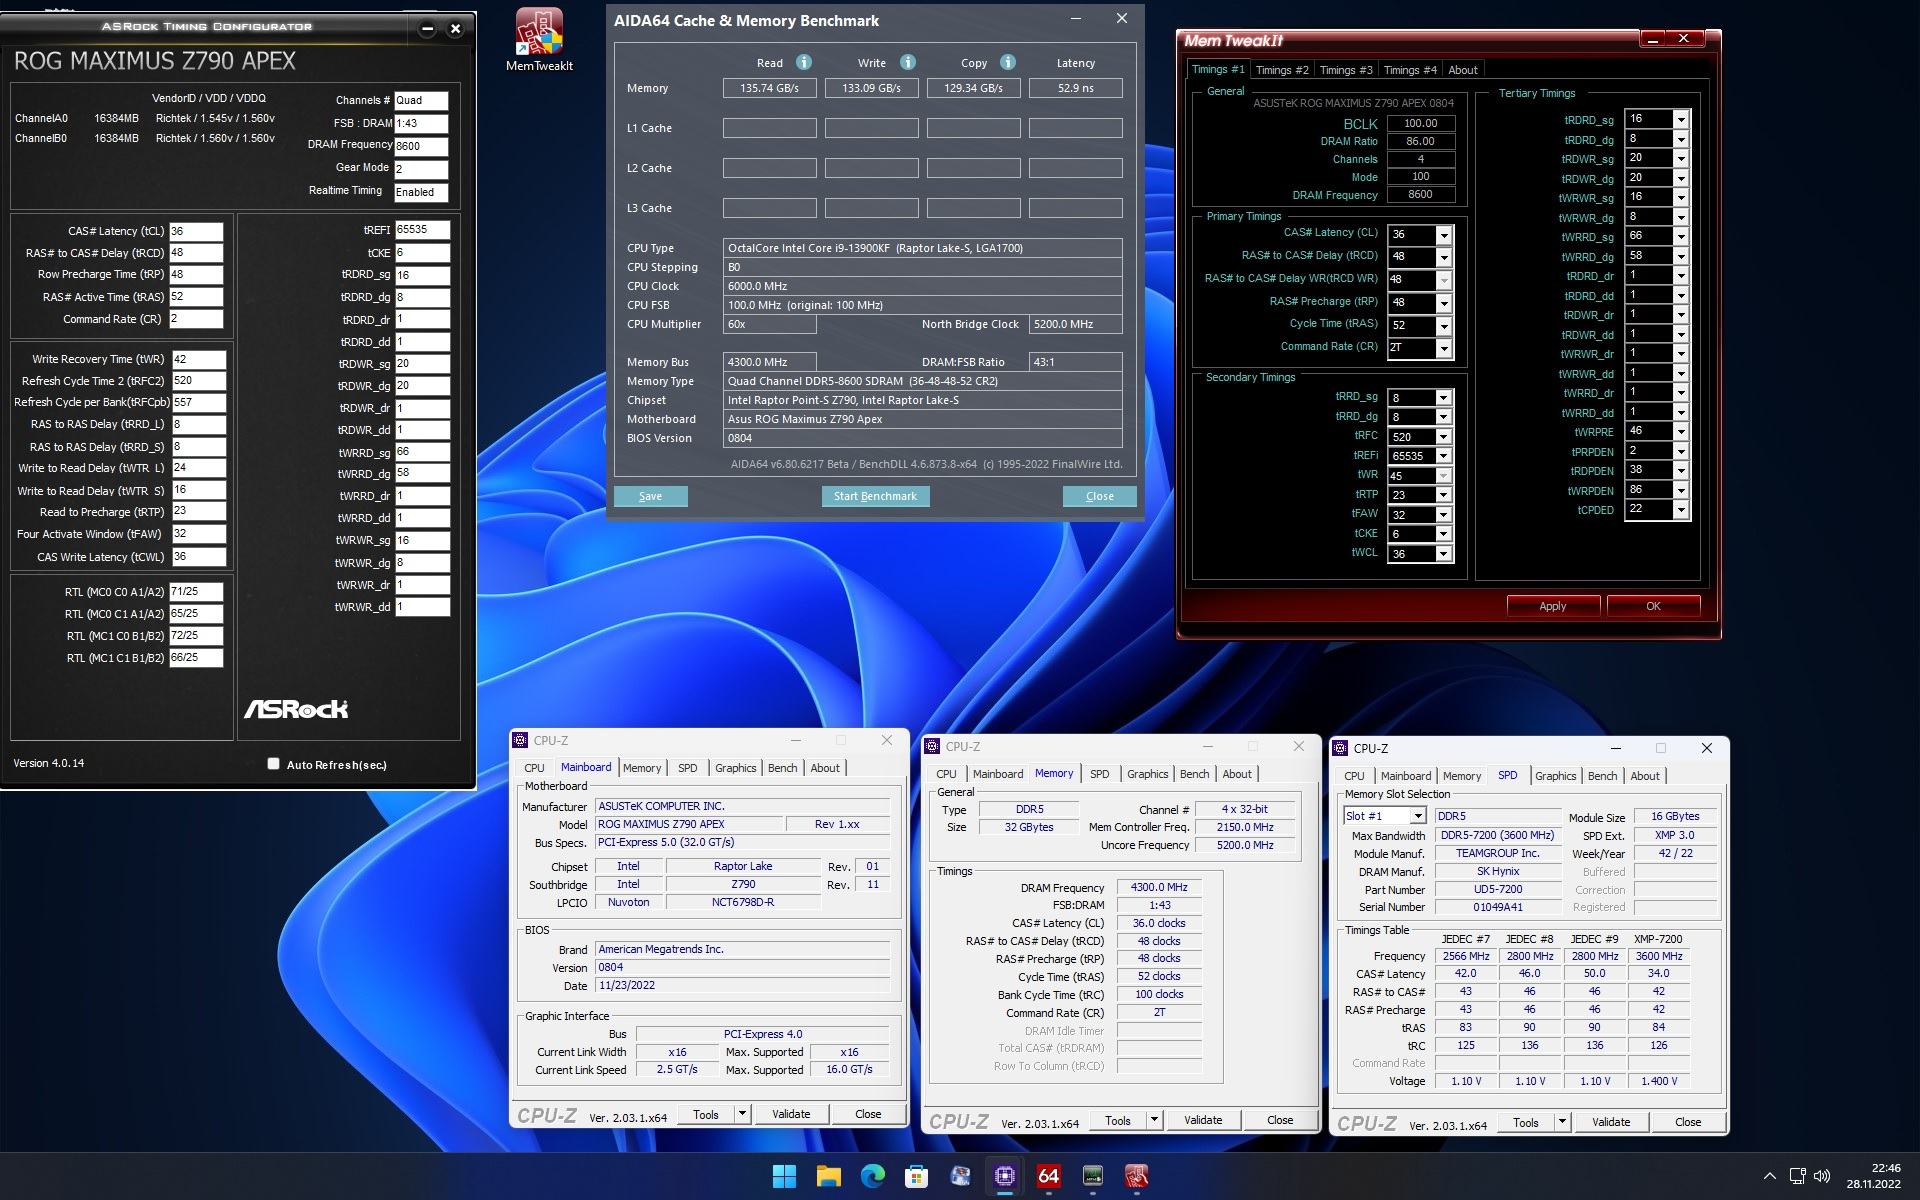Expand the tRCD dropdown in MemTweakIt
Image resolution: width=1920 pixels, height=1200 pixels.
(1444, 257)
